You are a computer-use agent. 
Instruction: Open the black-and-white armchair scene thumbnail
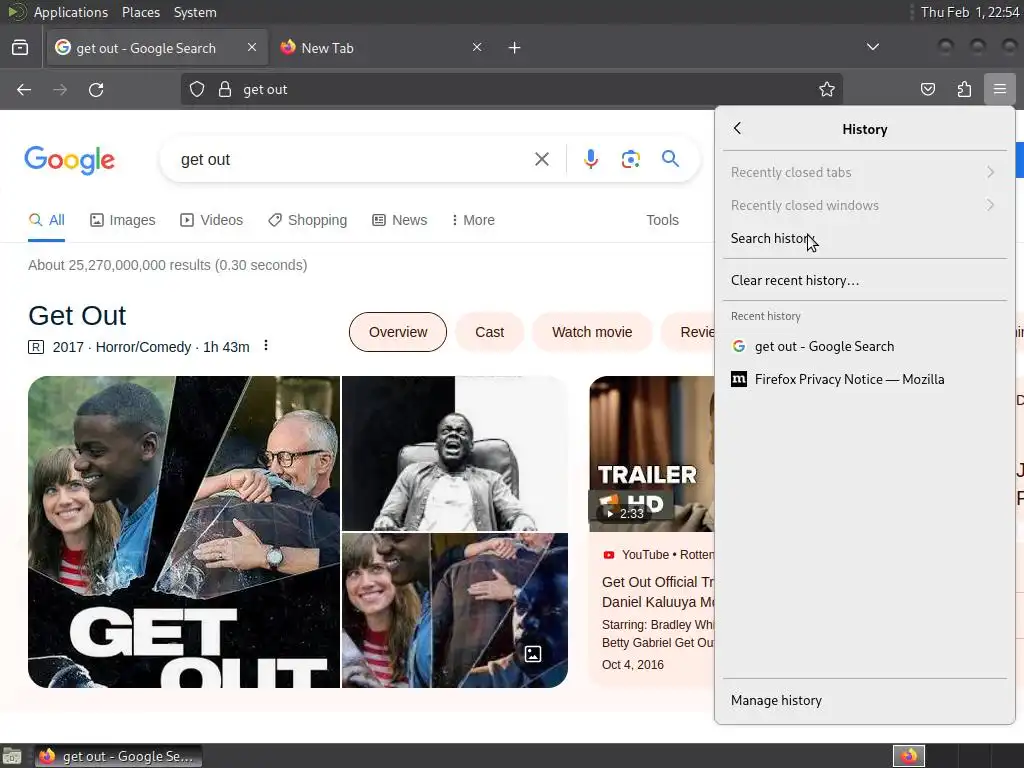coord(455,453)
